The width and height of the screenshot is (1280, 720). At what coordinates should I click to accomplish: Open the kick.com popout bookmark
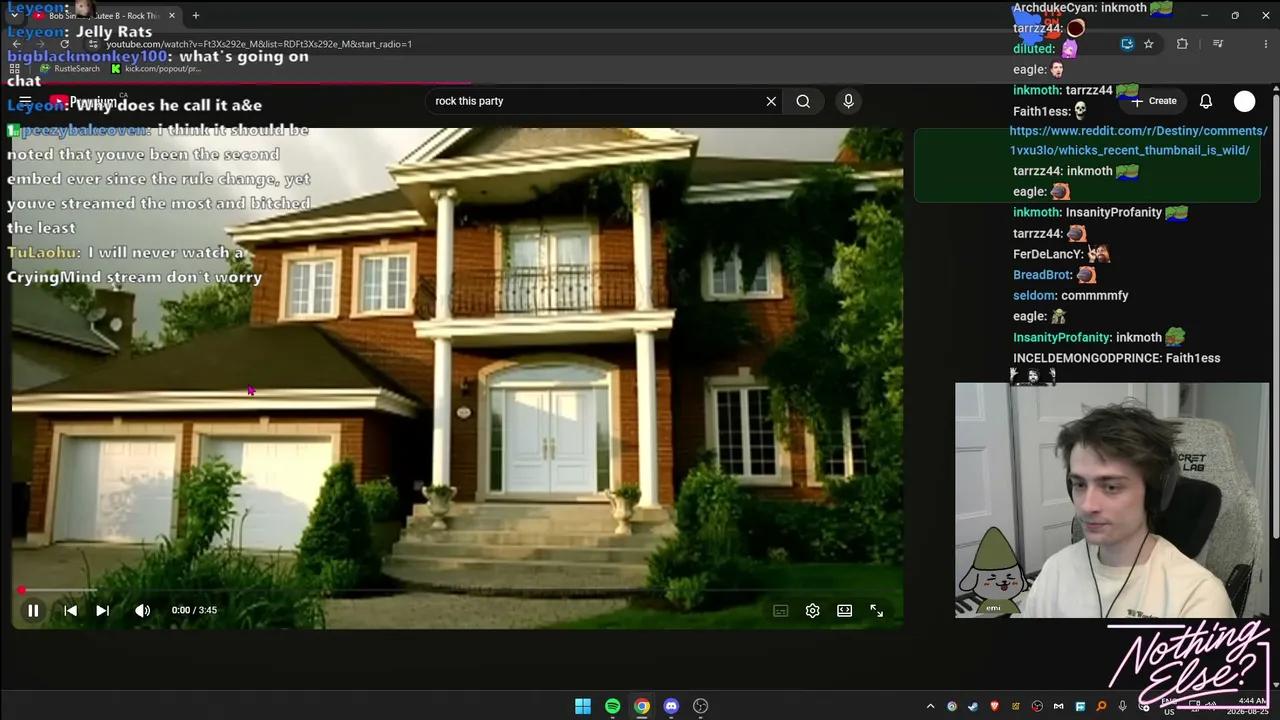coord(156,69)
